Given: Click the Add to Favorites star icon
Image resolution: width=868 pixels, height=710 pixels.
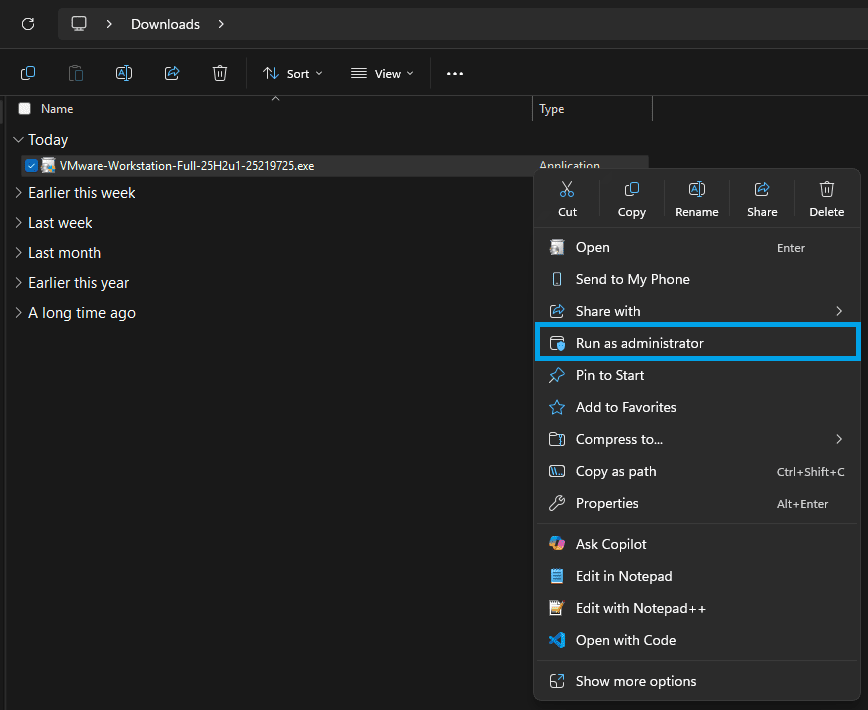Looking at the screenshot, I should (x=557, y=407).
